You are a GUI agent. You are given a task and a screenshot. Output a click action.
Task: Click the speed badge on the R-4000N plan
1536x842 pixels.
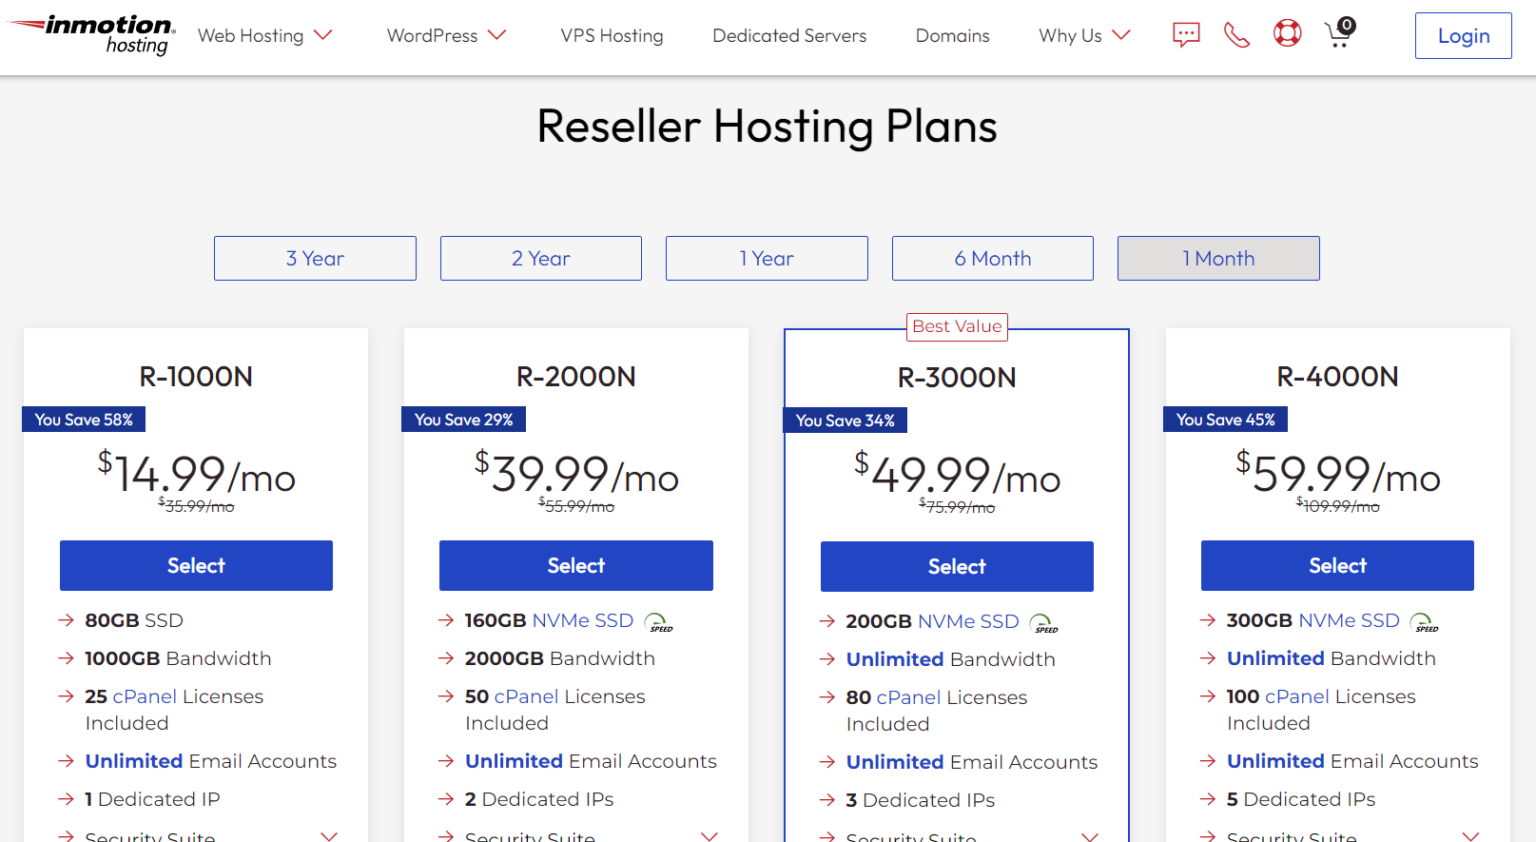[1424, 622]
